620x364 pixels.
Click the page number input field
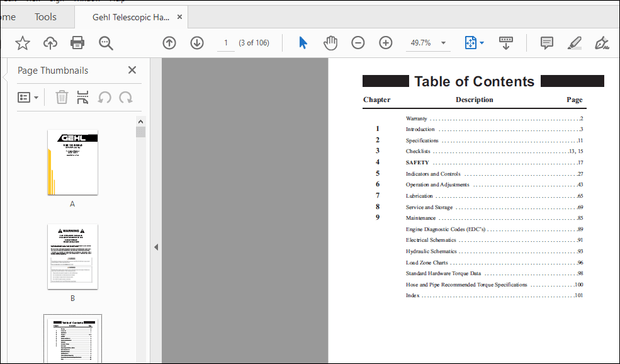coord(226,43)
